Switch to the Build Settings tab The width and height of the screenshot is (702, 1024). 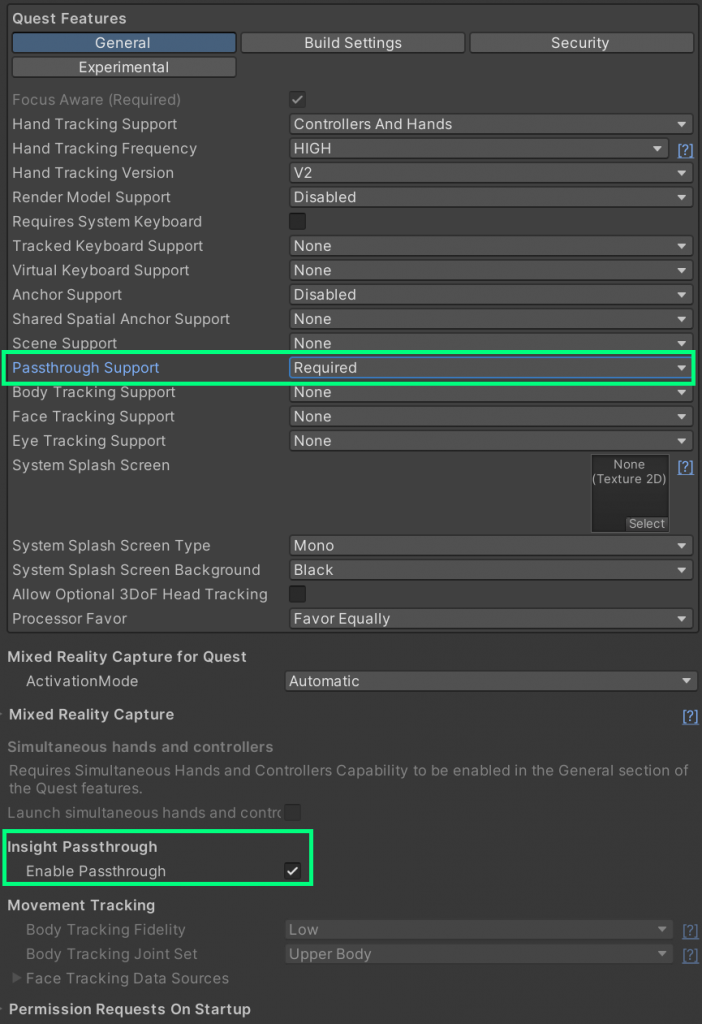tap(352, 42)
